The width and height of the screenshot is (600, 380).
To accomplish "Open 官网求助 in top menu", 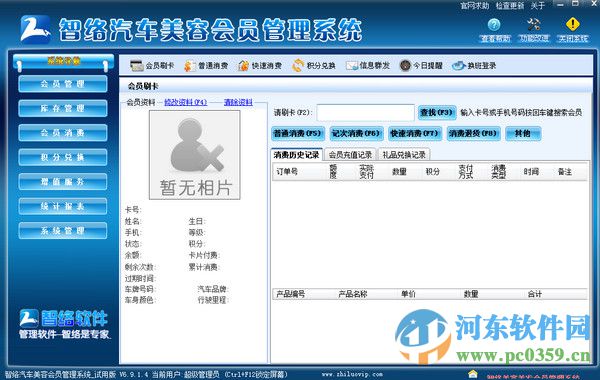I will pos(474,5).
